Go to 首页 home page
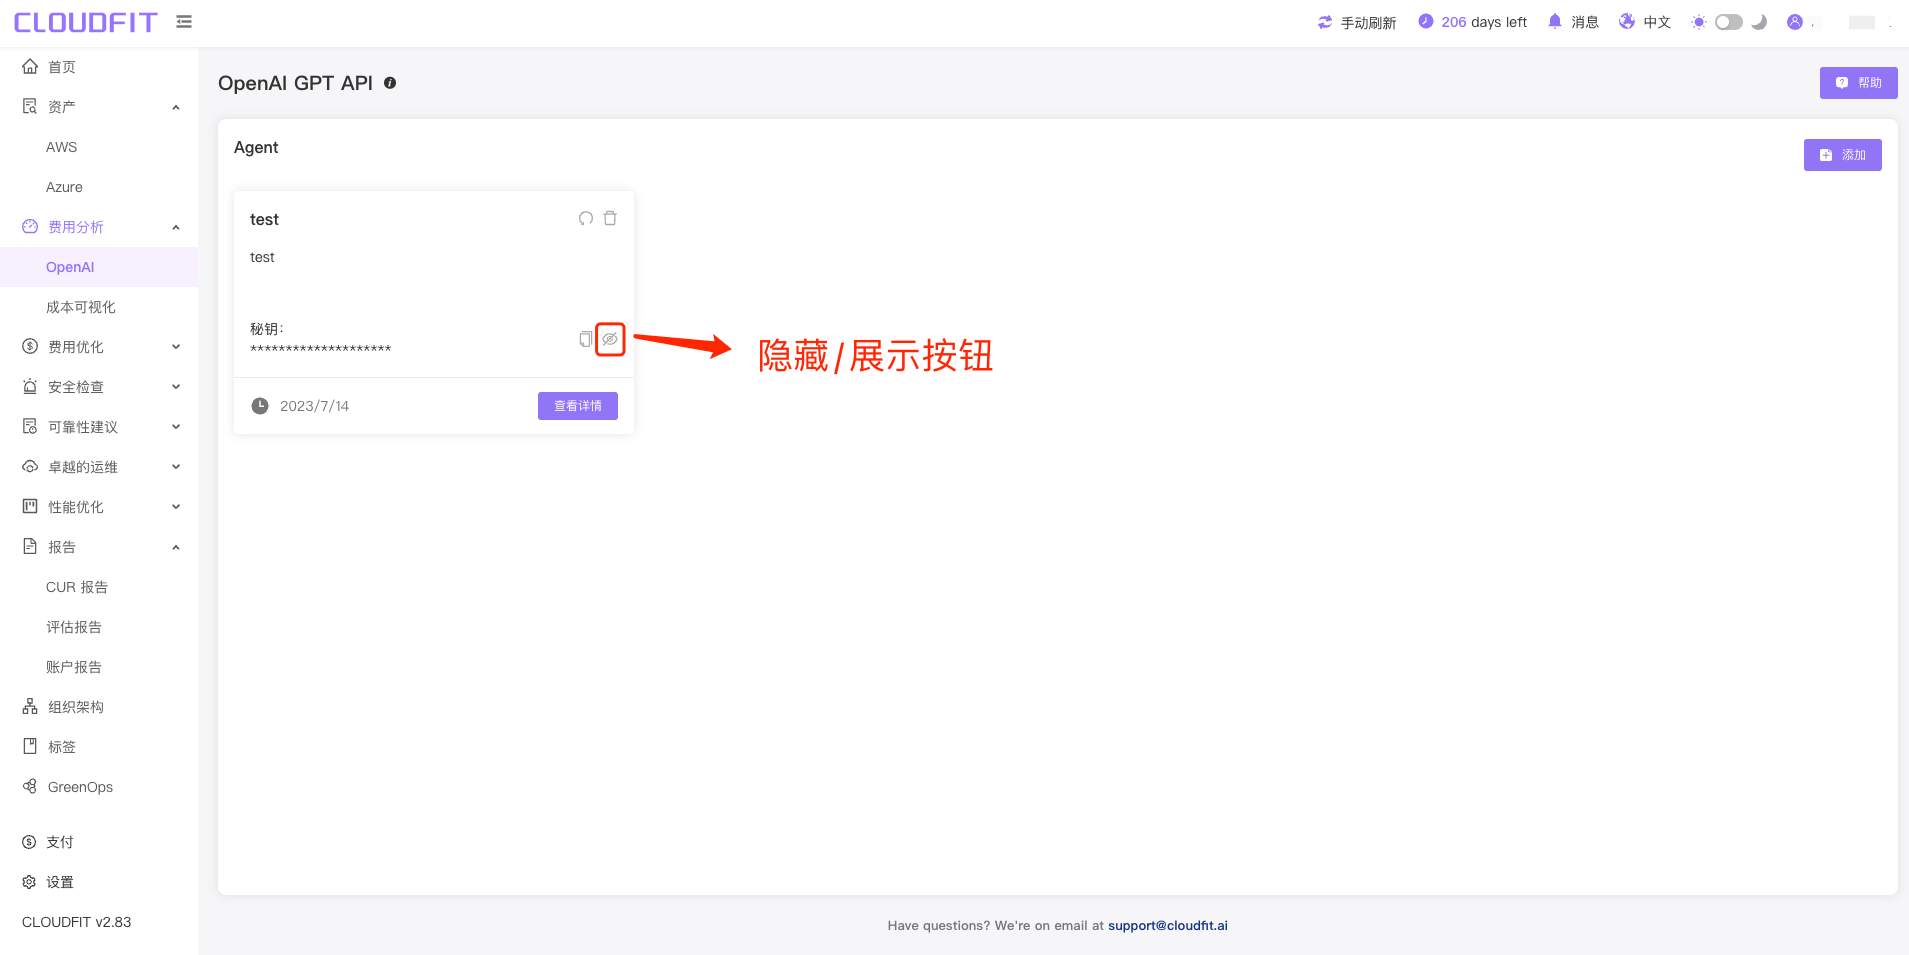 click(99, 67)
